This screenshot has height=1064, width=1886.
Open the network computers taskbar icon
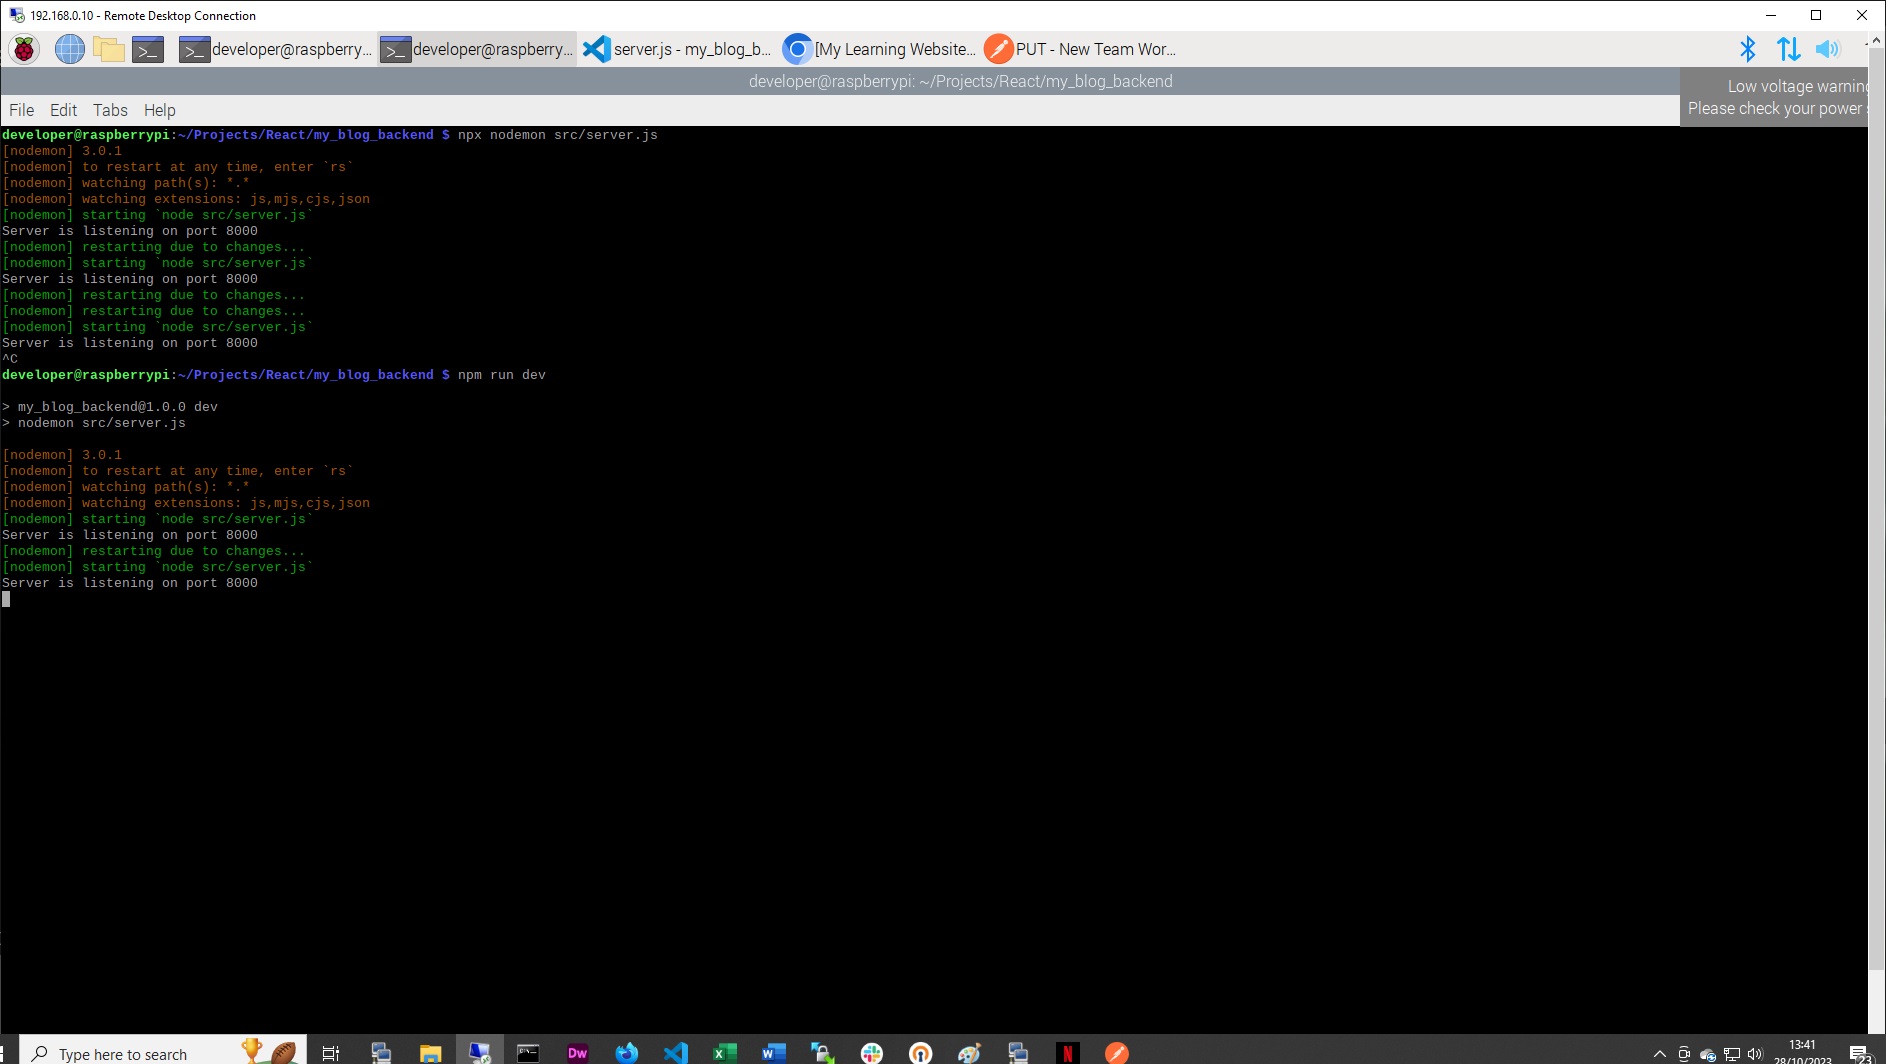click(381, 1053)
